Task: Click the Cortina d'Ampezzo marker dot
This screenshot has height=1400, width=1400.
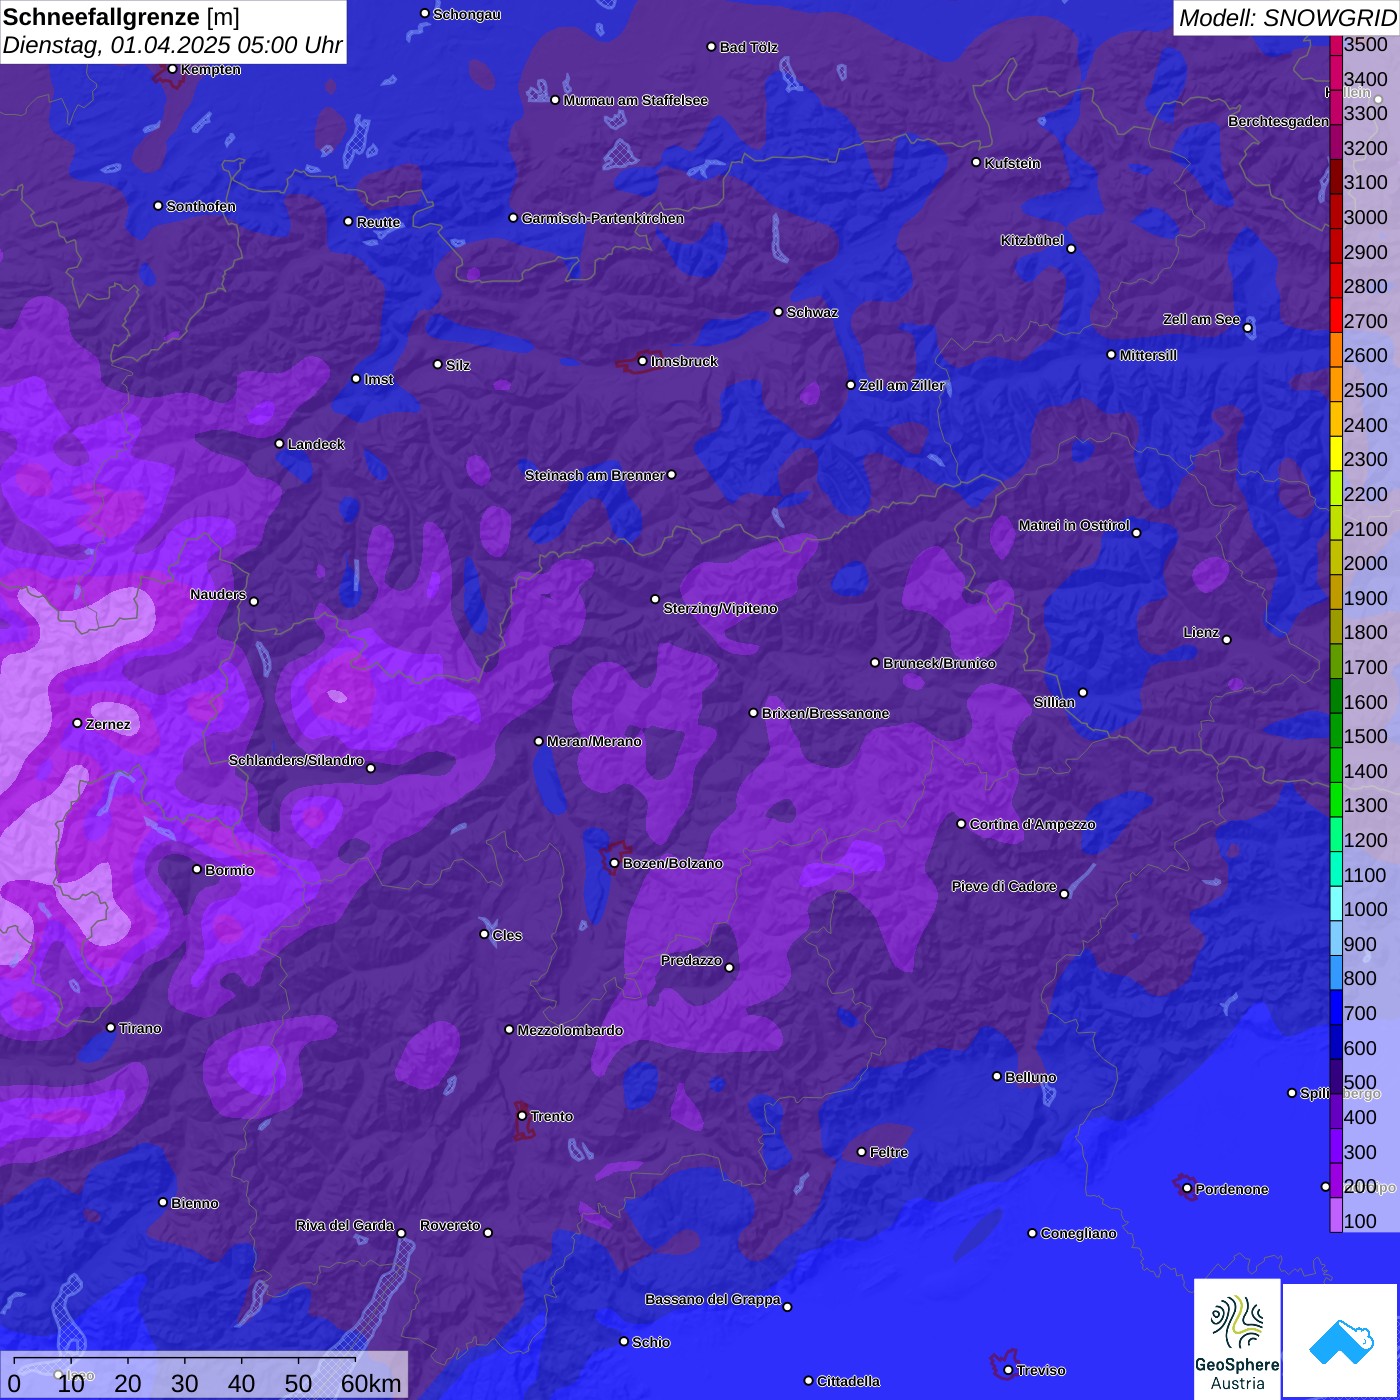Action: coord(962,824)
